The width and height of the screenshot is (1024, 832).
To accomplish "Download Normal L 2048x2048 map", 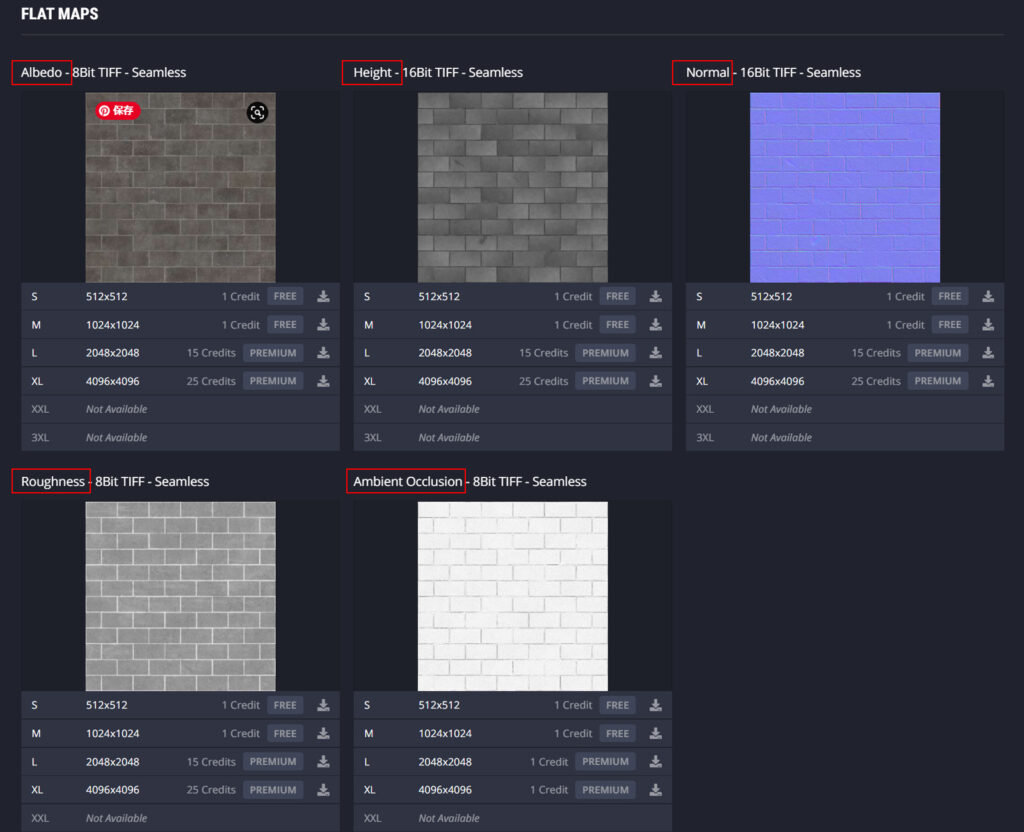I will pyautogui.click(x=988, y=353).
